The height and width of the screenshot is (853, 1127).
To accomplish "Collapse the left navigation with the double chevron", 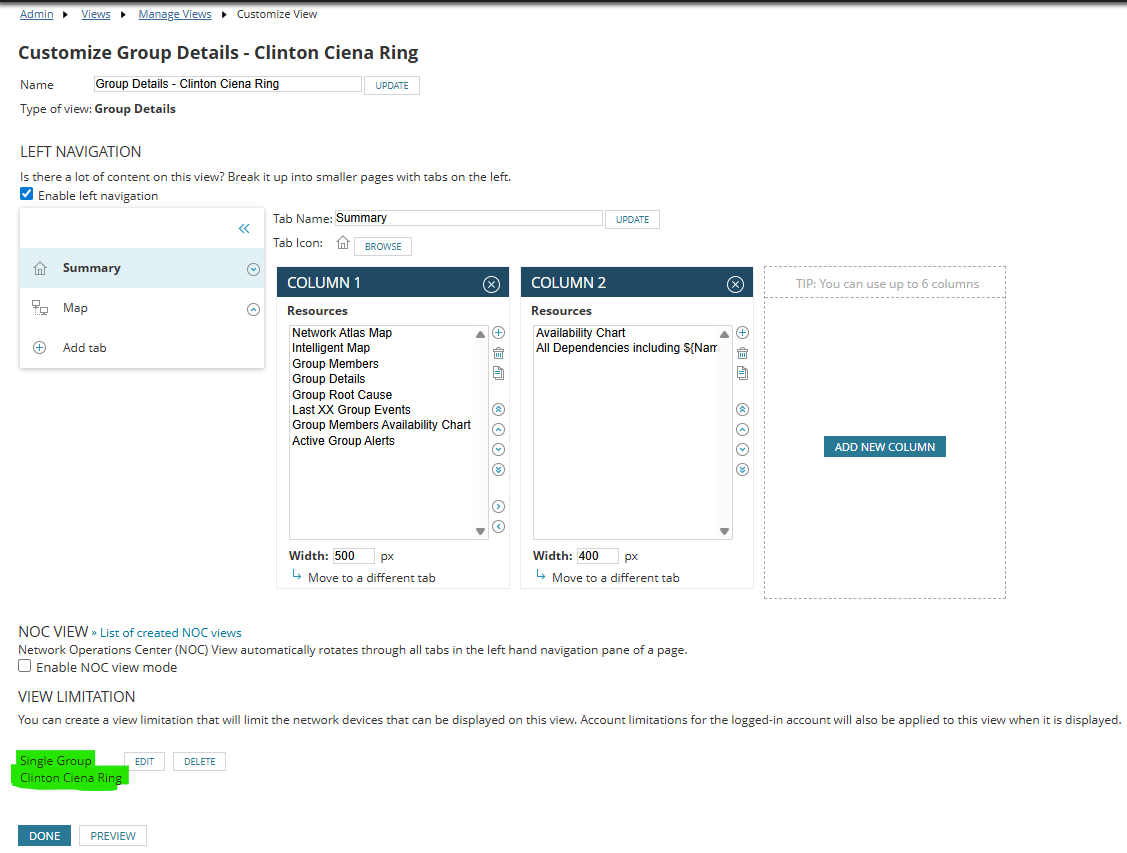I will click(x=244, y=229).
